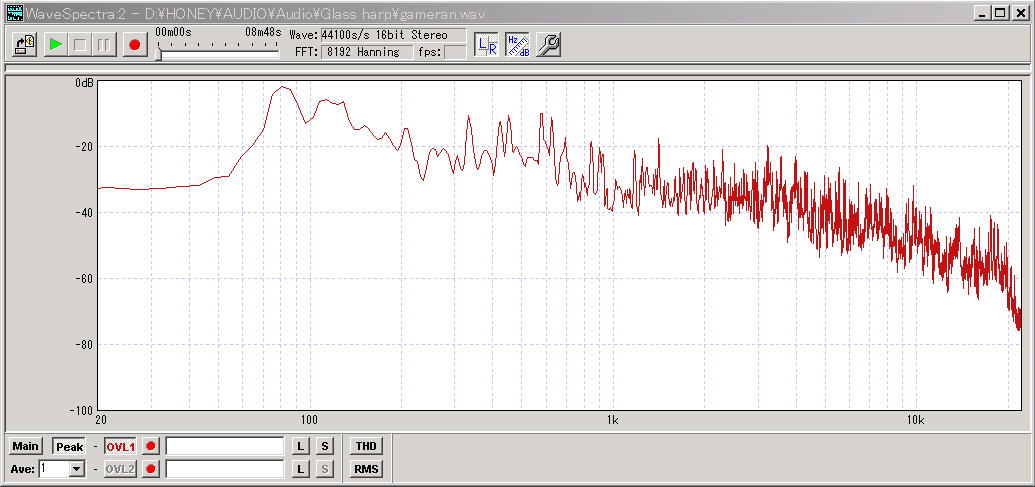
Task: Click the wave format field showing 44100s/s 16bit Stereo
Action: point(393,36)
